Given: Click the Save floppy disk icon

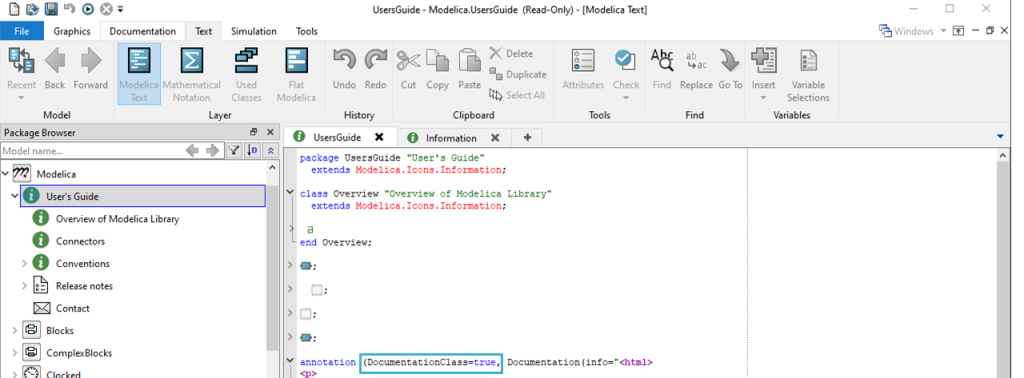Looking at the screenshot, I should [x=51, y=9].
